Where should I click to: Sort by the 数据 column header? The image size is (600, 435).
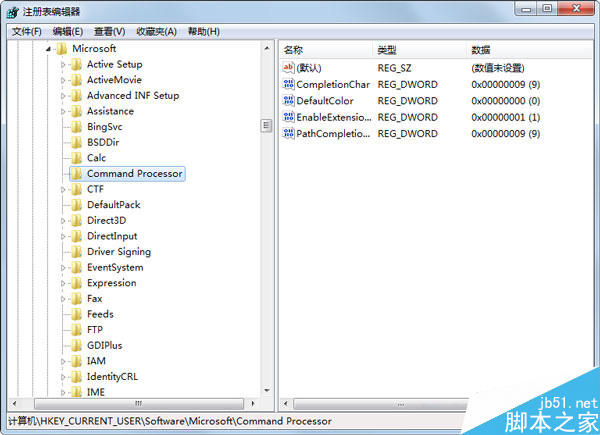tap(529, 50)
